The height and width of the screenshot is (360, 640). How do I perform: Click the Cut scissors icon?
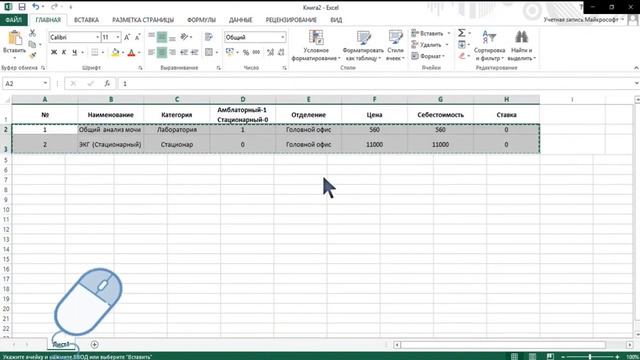click(33, 33)
